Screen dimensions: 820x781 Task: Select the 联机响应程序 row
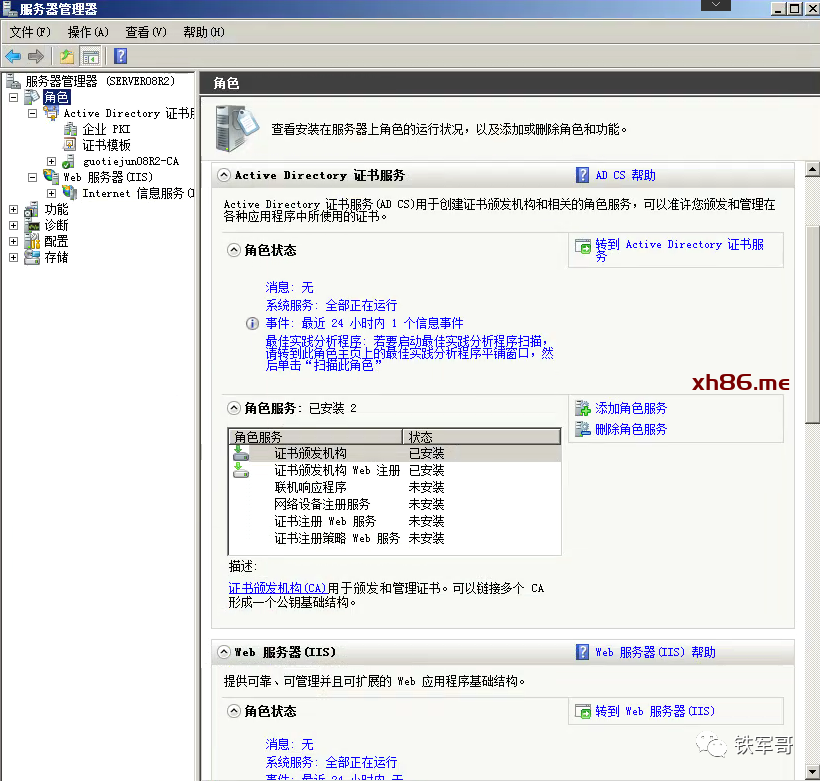coord(395,488)
